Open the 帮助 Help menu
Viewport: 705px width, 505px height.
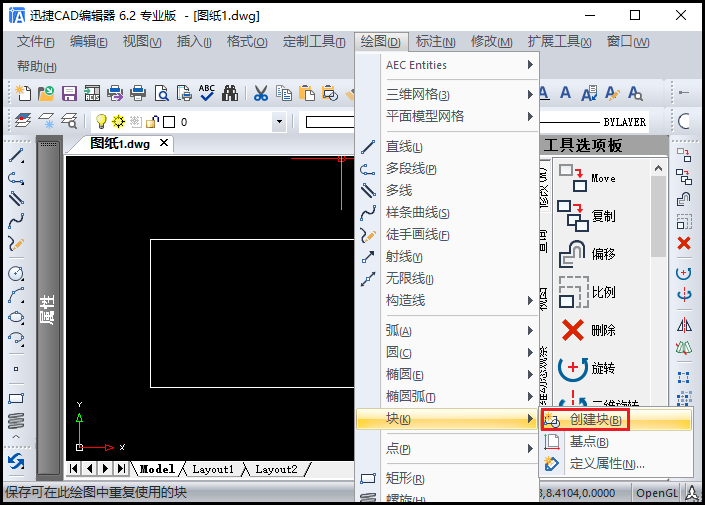tap(36, 67)
